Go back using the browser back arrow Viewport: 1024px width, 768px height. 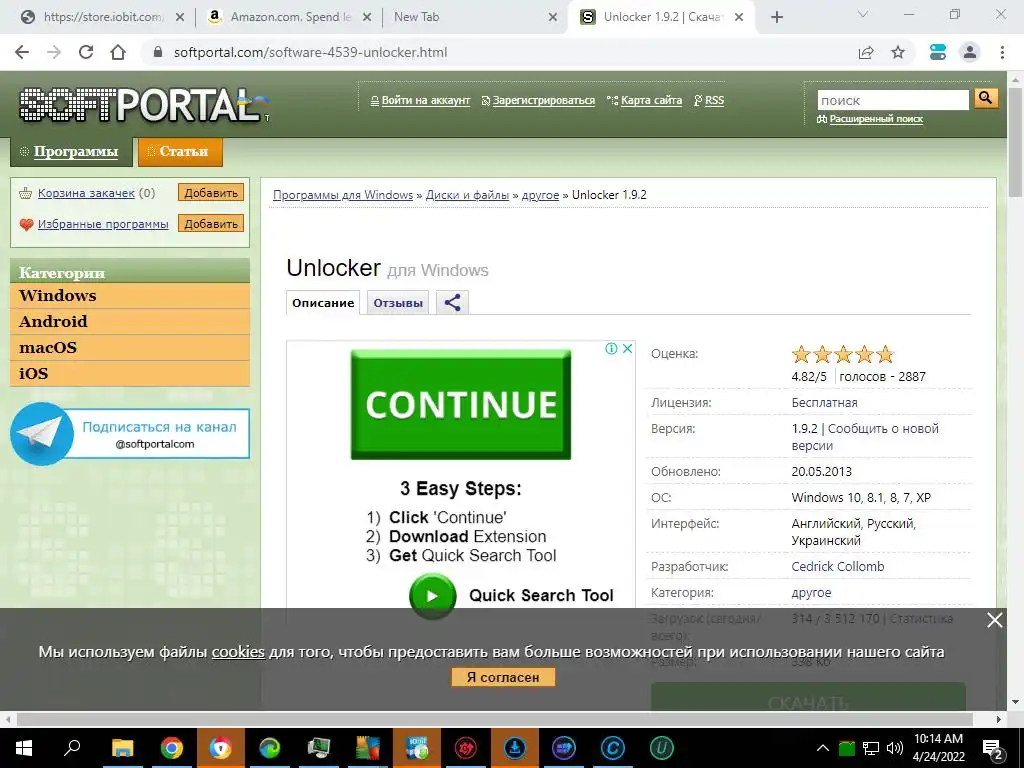[x=22, y=52]
